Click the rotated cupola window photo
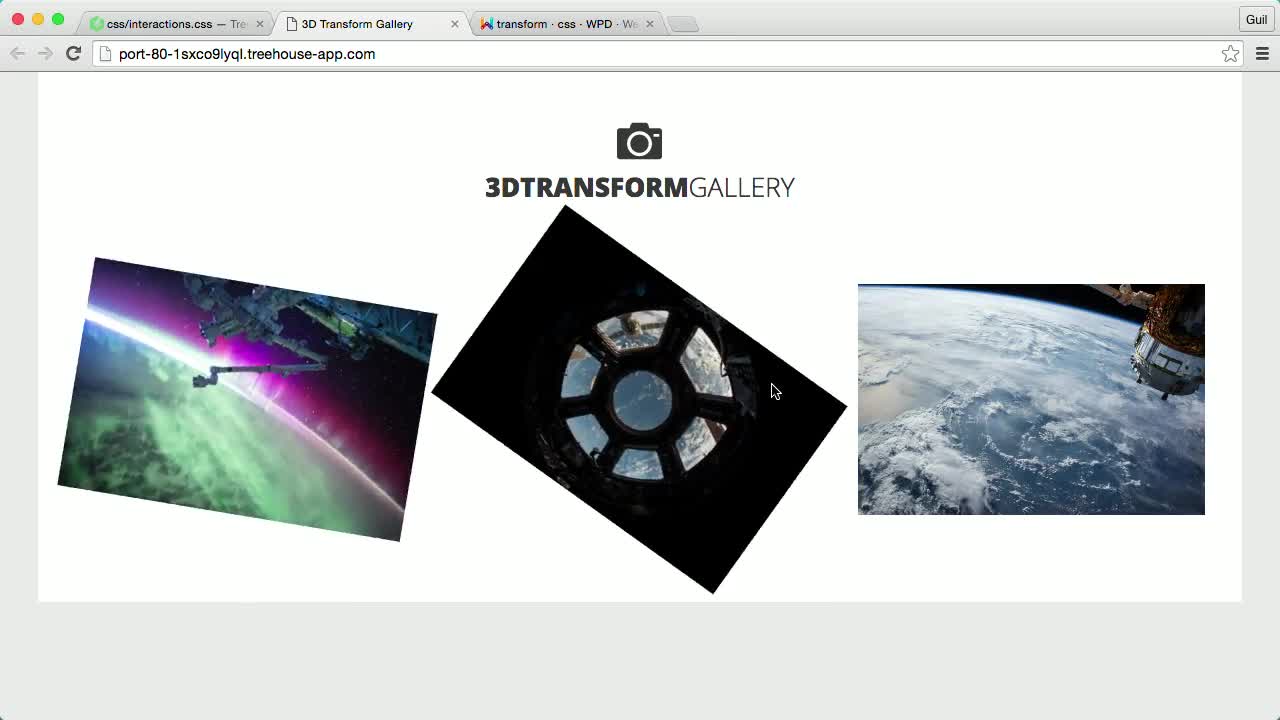 tap(640, 400)
